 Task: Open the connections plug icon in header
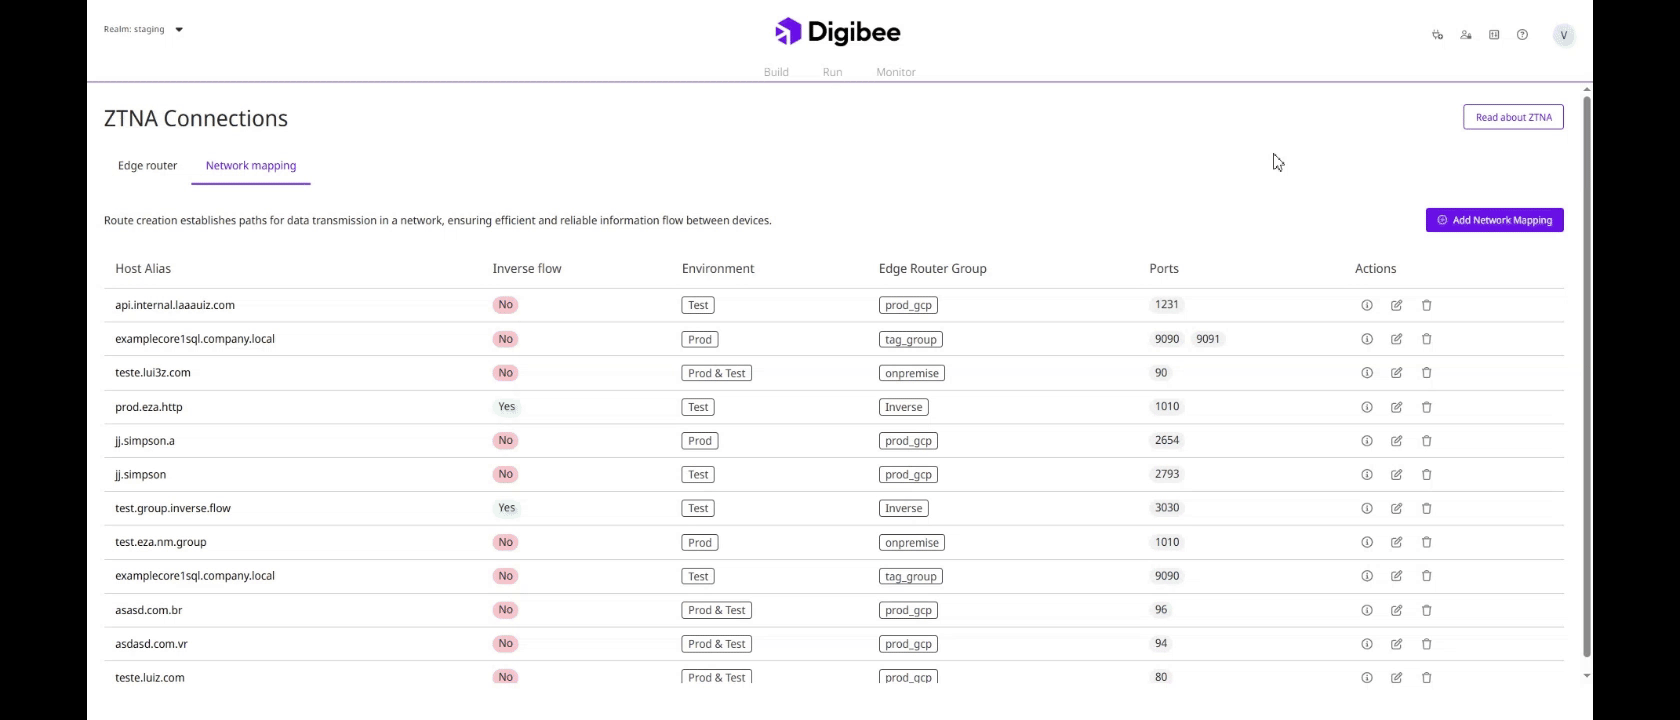pyautogui.click(x=1437, y=35)
